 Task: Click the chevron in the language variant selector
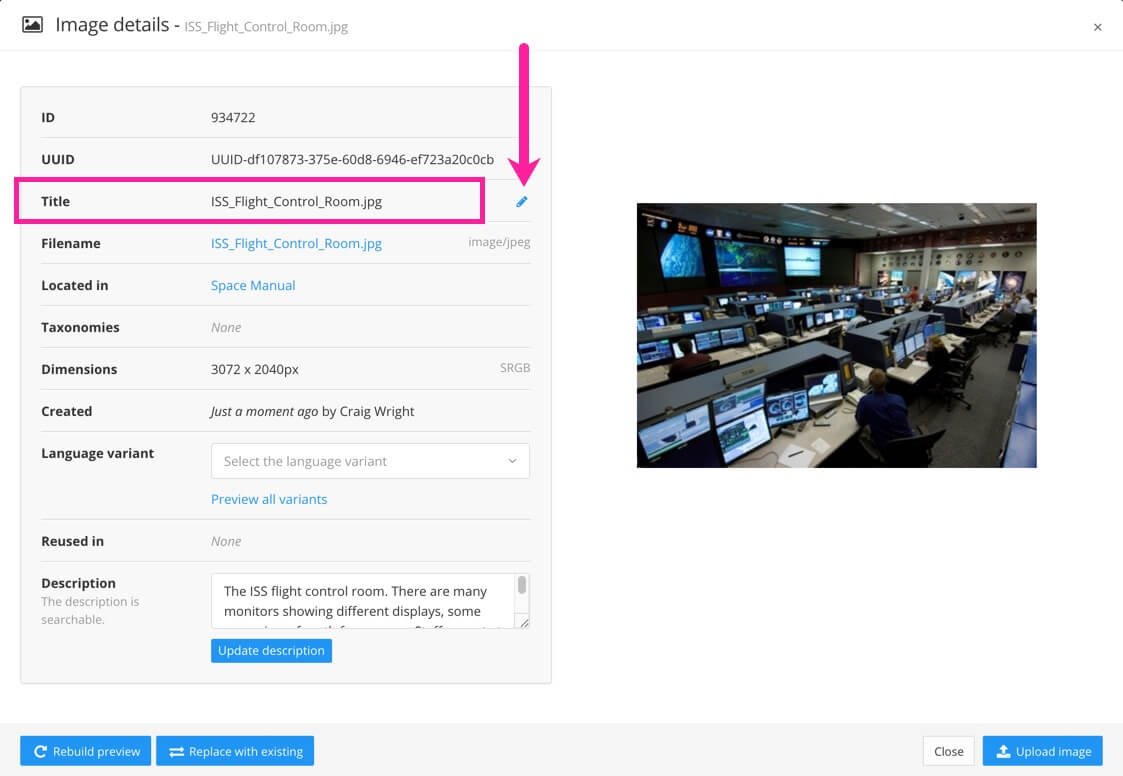point(511,461)
